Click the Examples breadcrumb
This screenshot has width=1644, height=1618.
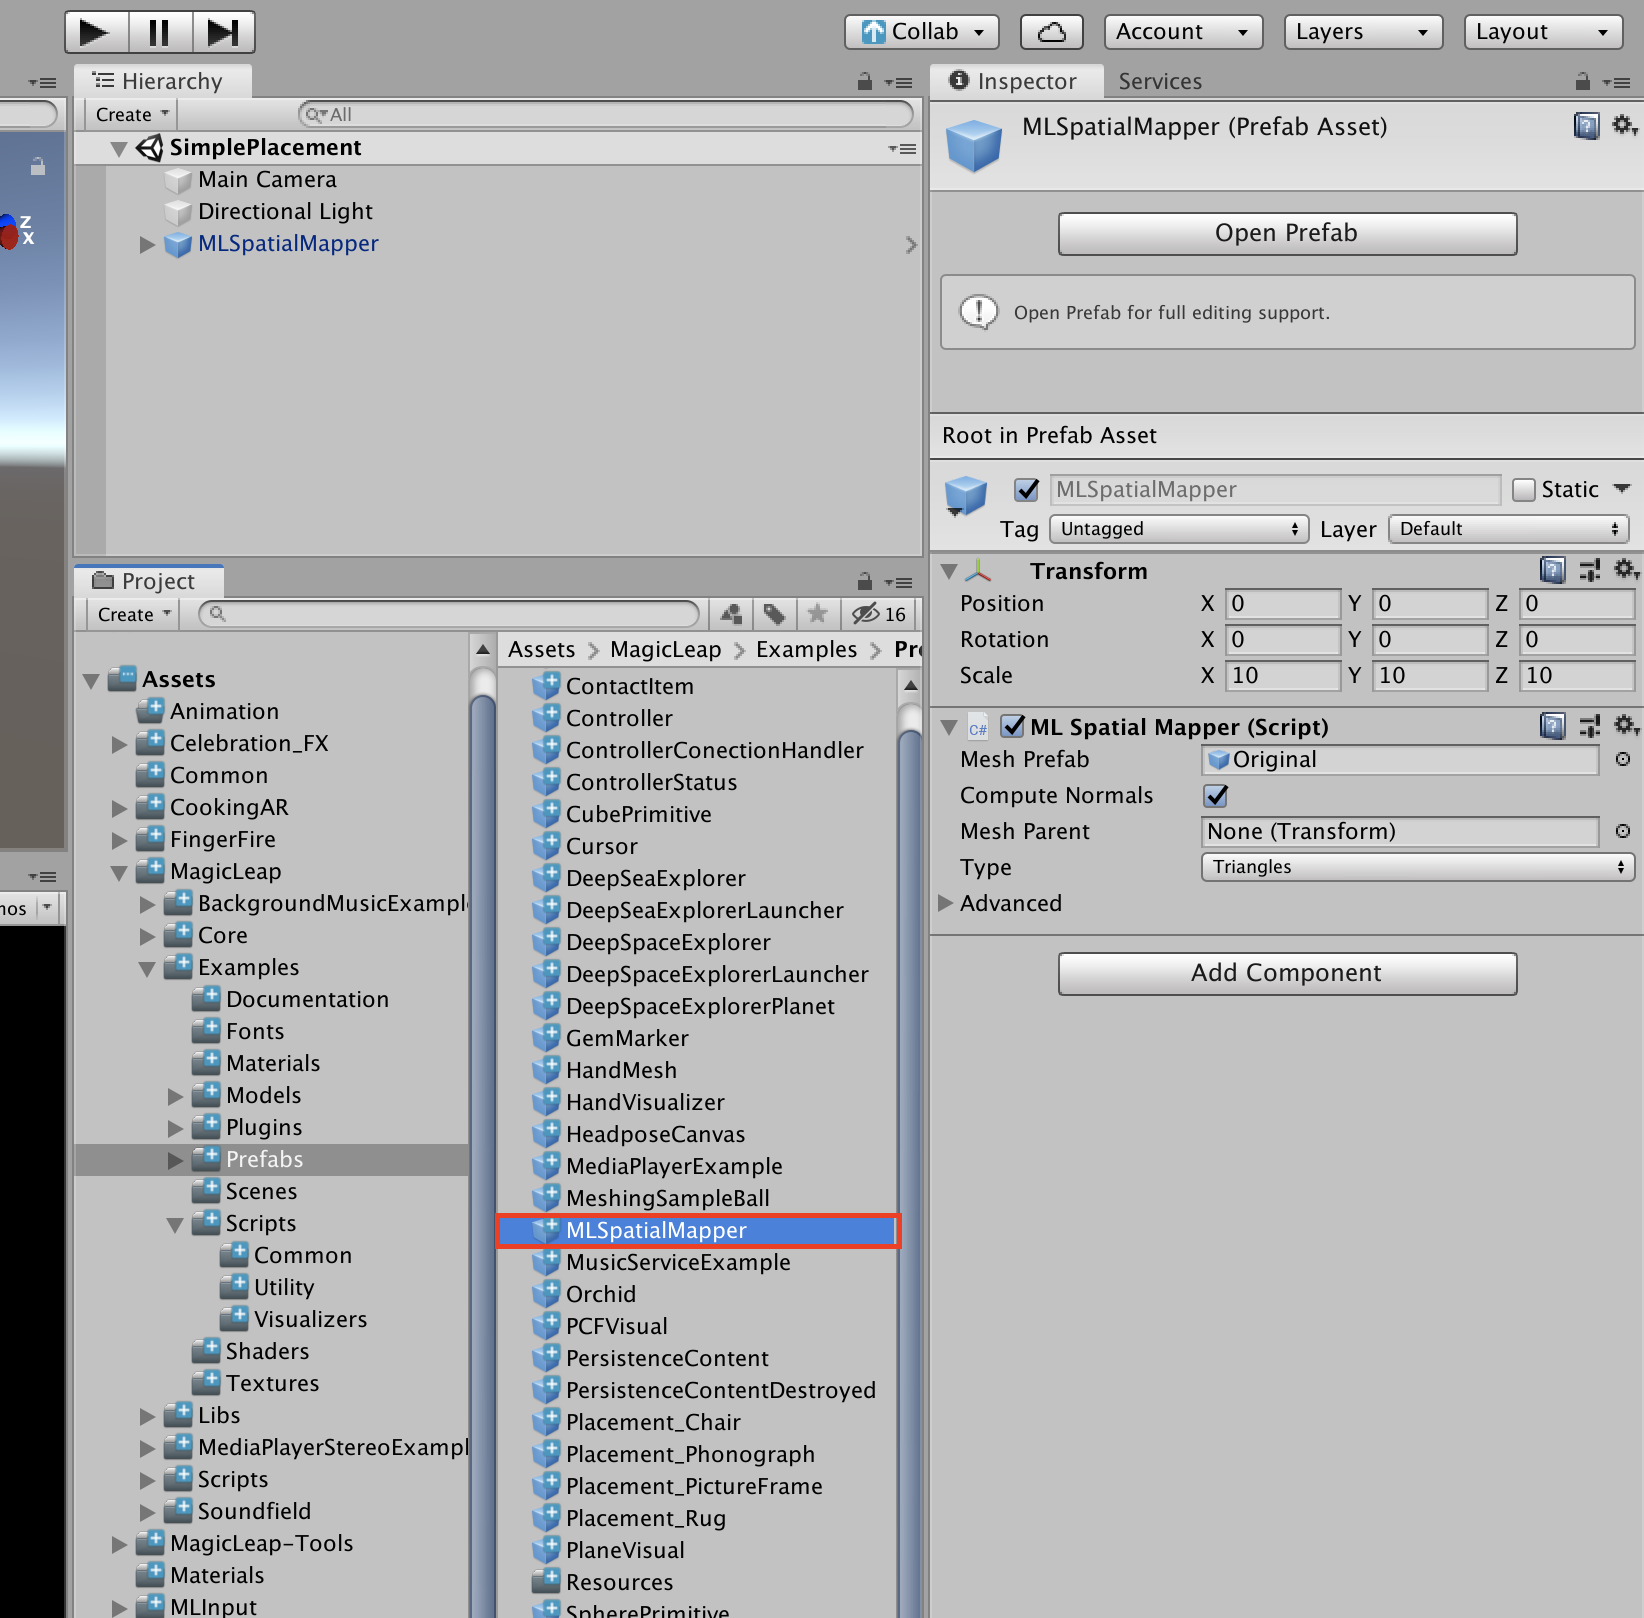tap(806, 650)
